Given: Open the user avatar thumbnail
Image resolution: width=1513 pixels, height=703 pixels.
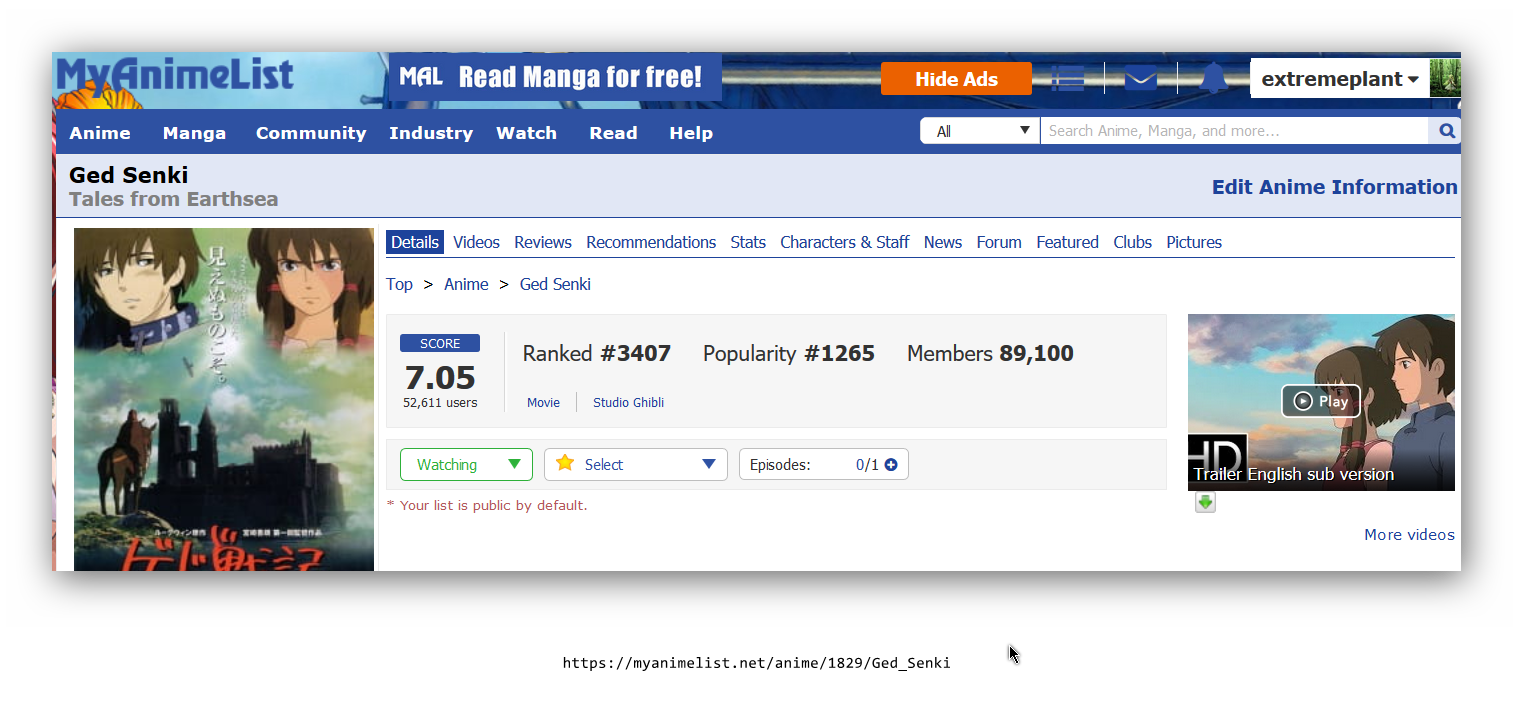Looking at the screenshot, I should [1445, 78].
